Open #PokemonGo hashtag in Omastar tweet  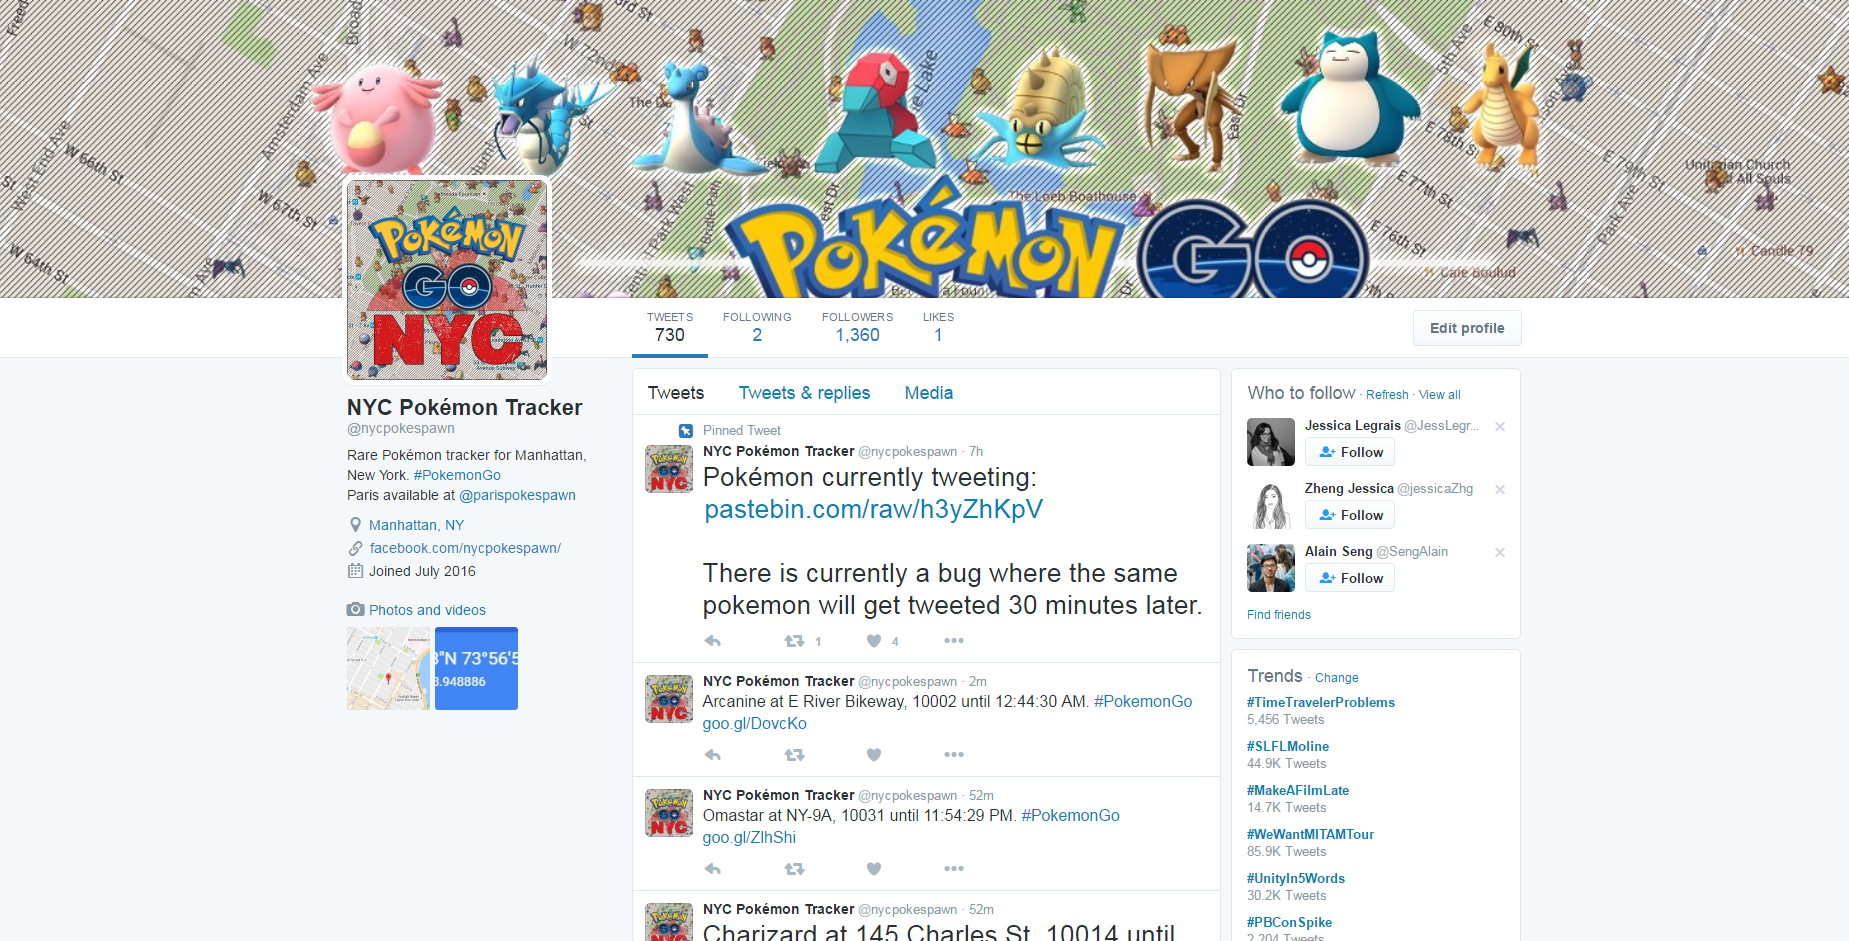coord(1070,816)
